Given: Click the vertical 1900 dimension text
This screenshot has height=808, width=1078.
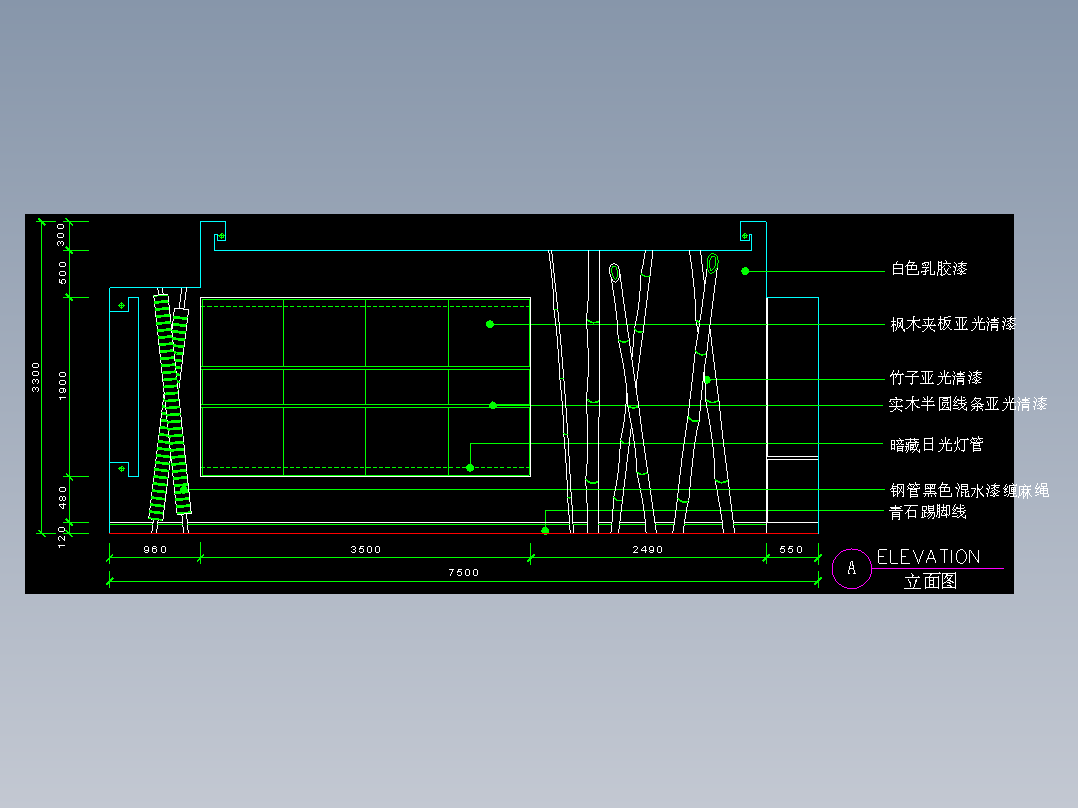Looking at the screenshot, I should (x=63, y=386).
